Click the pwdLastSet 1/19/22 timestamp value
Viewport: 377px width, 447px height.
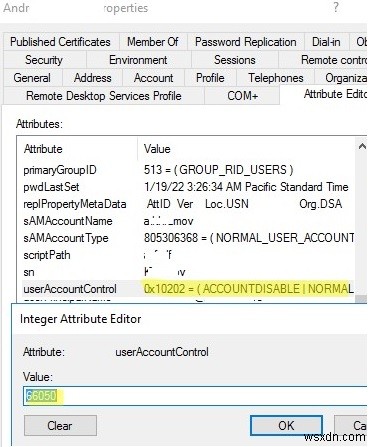246,187
